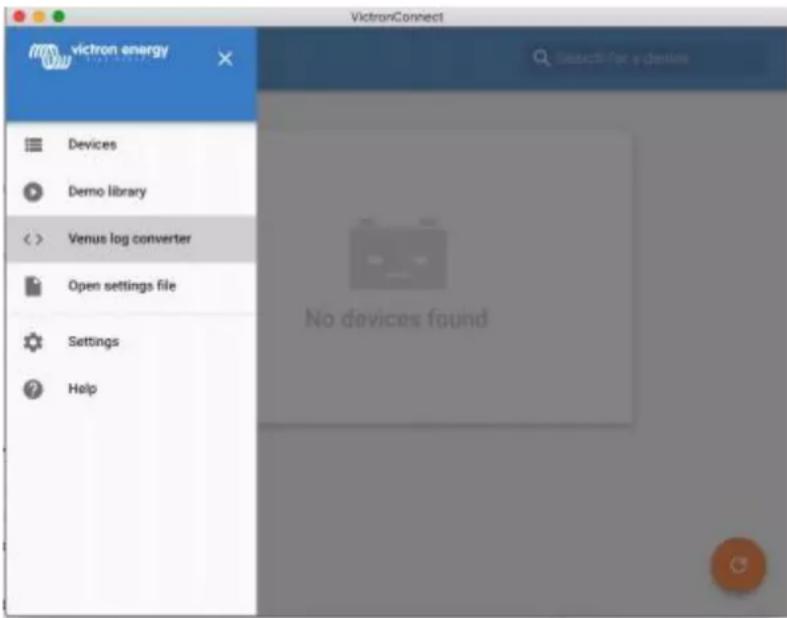The height and width of the screenshot is (618, 787).
Task: Click the Help question mark icon
Action: click(33, 389)
